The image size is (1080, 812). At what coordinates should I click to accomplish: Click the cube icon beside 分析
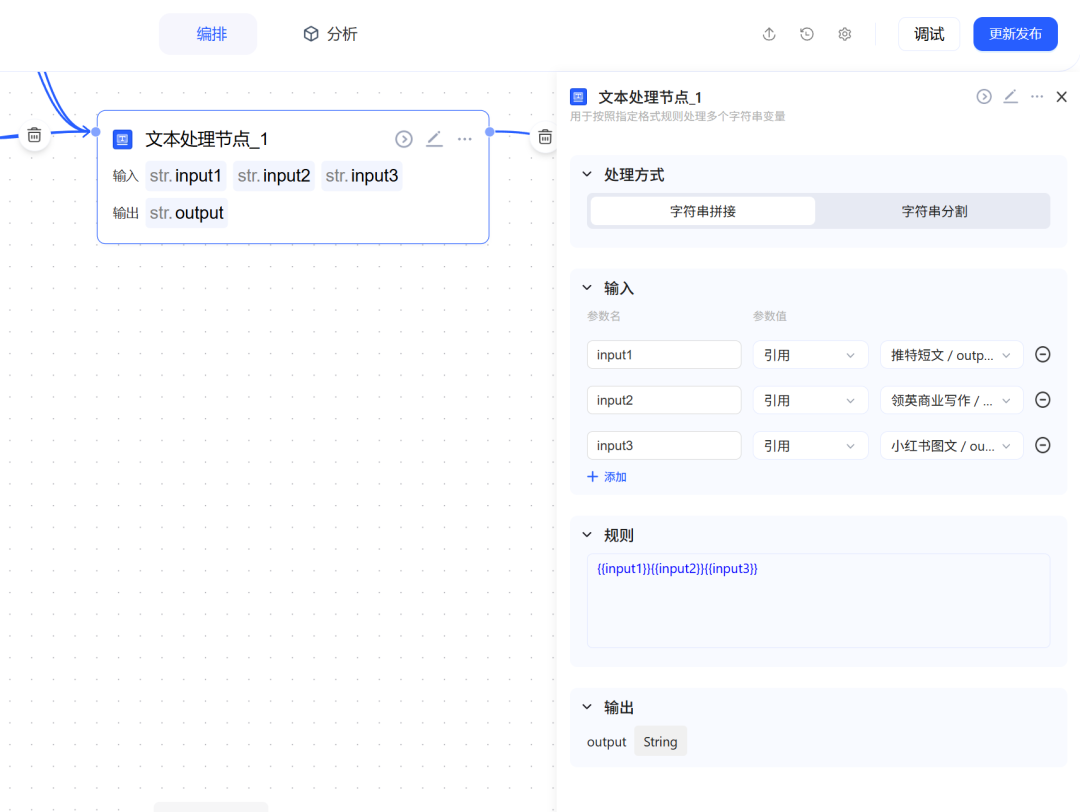[311, 34]
